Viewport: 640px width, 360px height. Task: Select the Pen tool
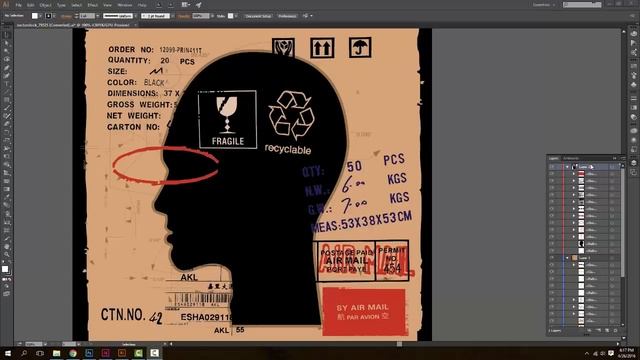[7, 67]
